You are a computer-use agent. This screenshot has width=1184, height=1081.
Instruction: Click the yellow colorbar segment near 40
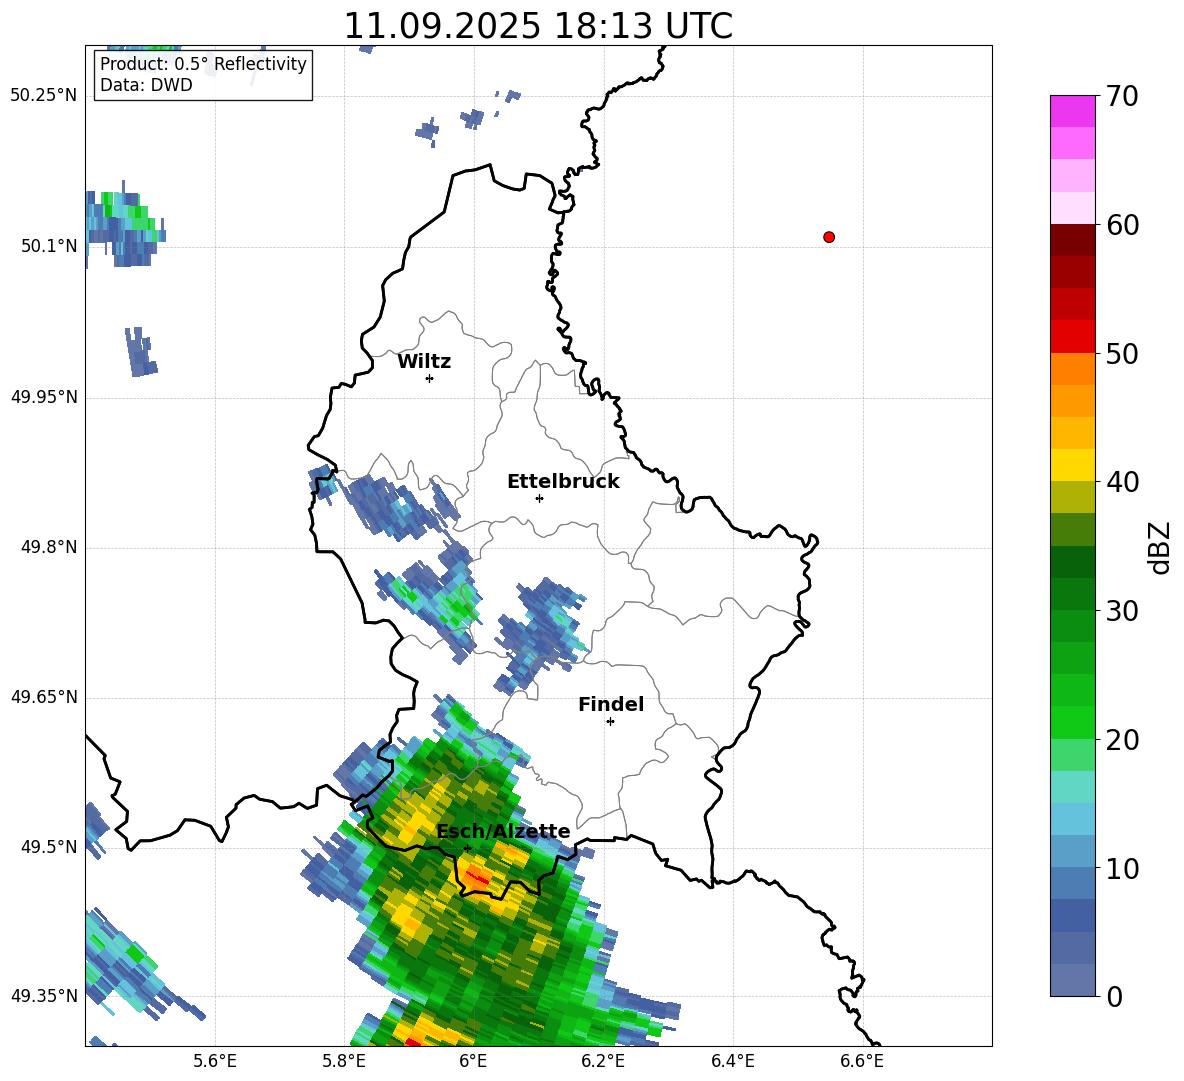[x=1072, y=465]
